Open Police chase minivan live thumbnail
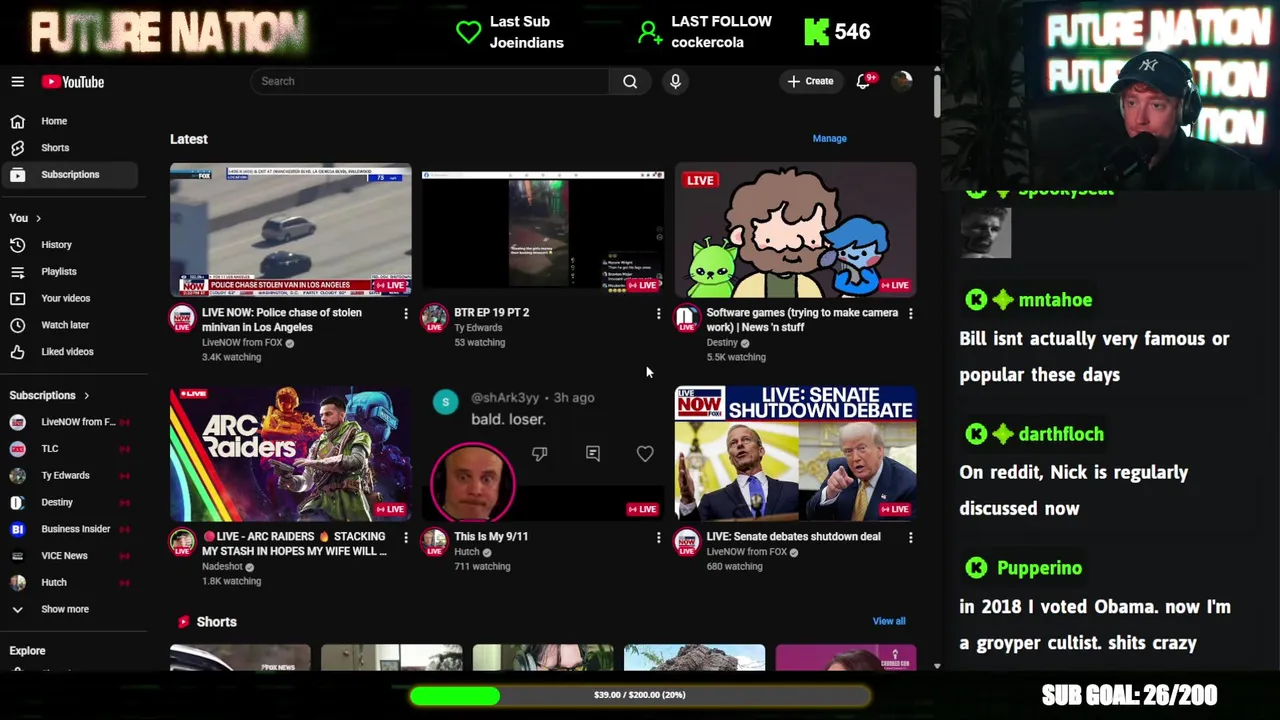Viewport: 1280px width, 720px height. [290, 231]
